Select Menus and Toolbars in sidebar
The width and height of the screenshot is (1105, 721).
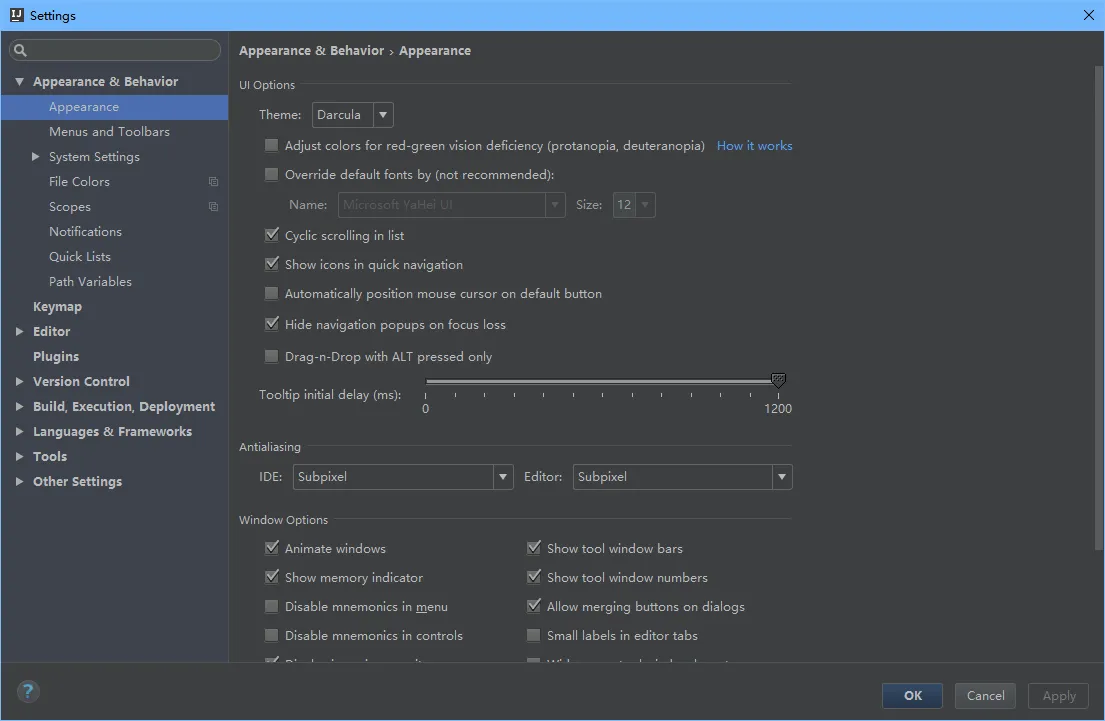(x=109, y=132)
